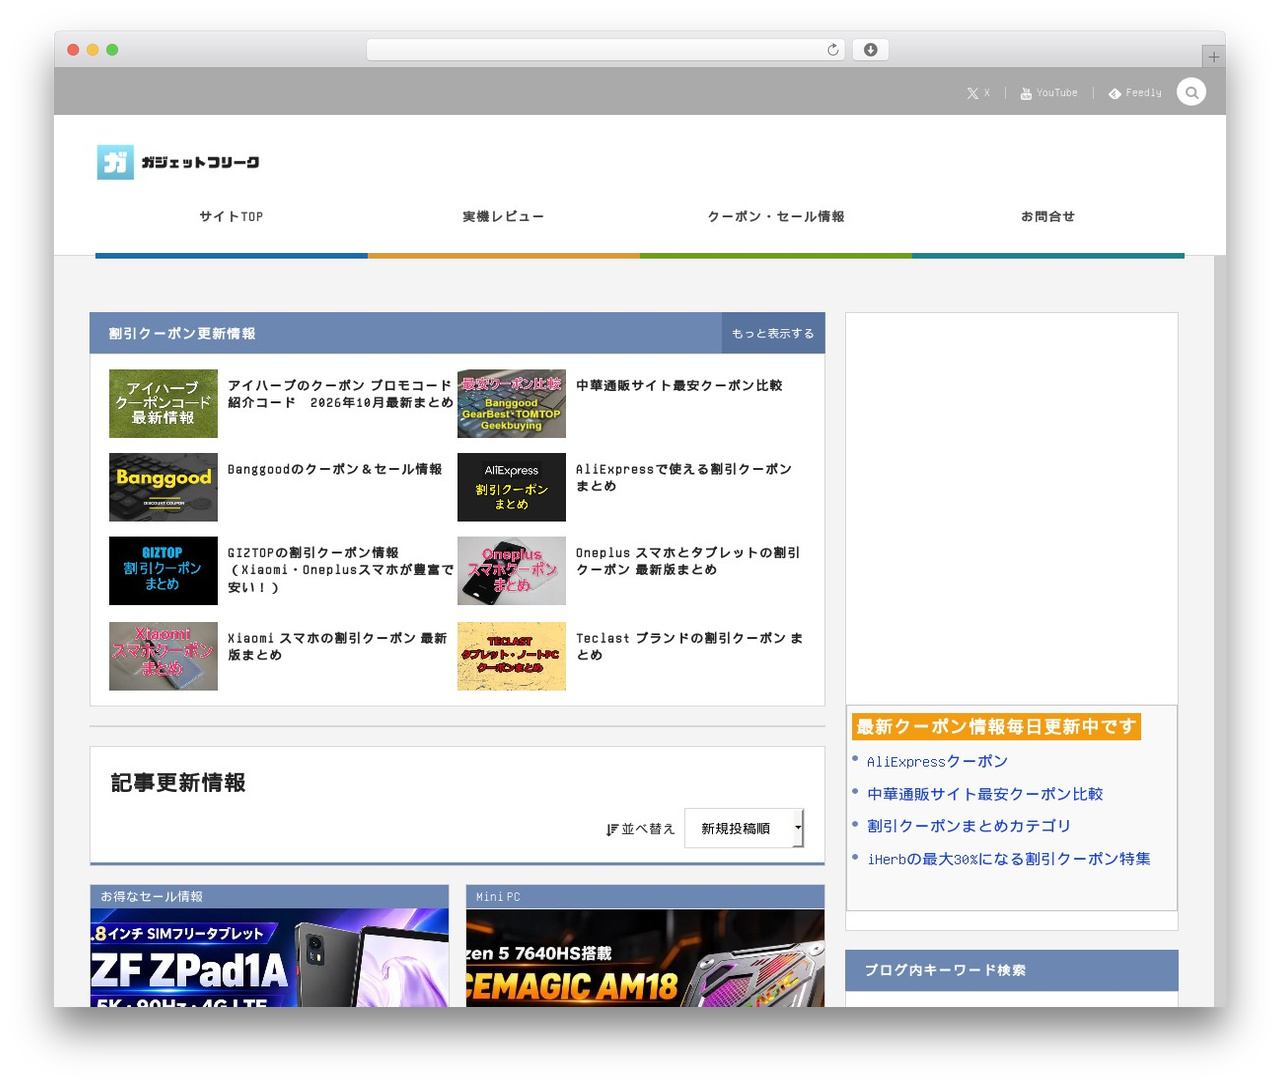Click the Xiaomi スマホクーポン thumbnail

163,656
